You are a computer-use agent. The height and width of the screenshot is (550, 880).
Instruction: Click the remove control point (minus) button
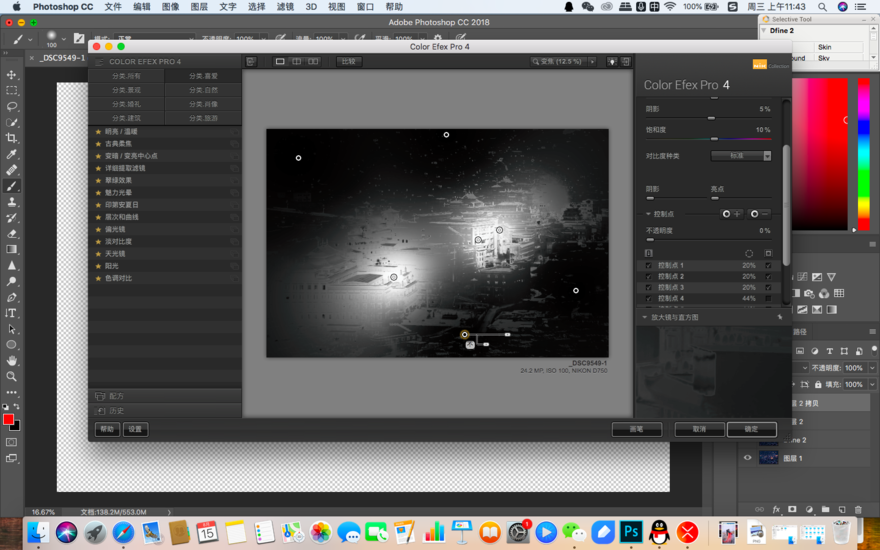(x=759, y=214)
